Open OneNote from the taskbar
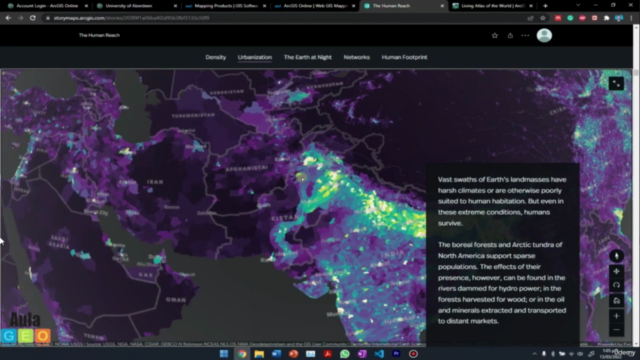The width and height of the screenshot is (640, 360). click(362, 353)
